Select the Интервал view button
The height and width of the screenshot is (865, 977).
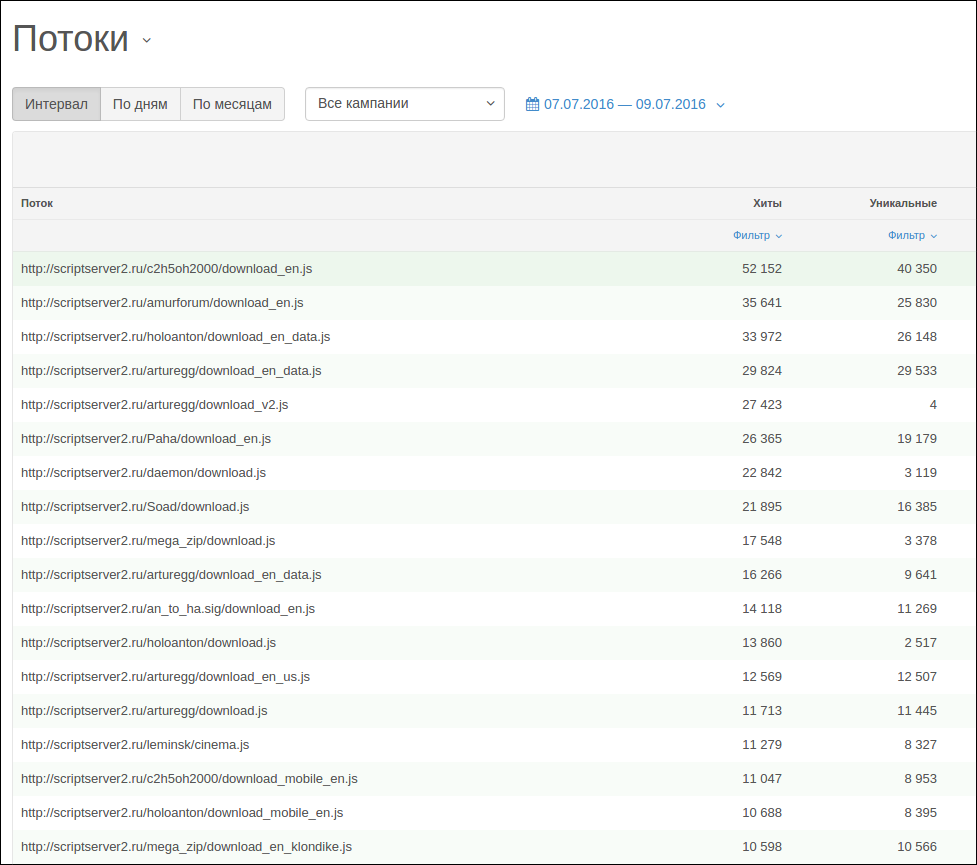[x=56, y=104]
